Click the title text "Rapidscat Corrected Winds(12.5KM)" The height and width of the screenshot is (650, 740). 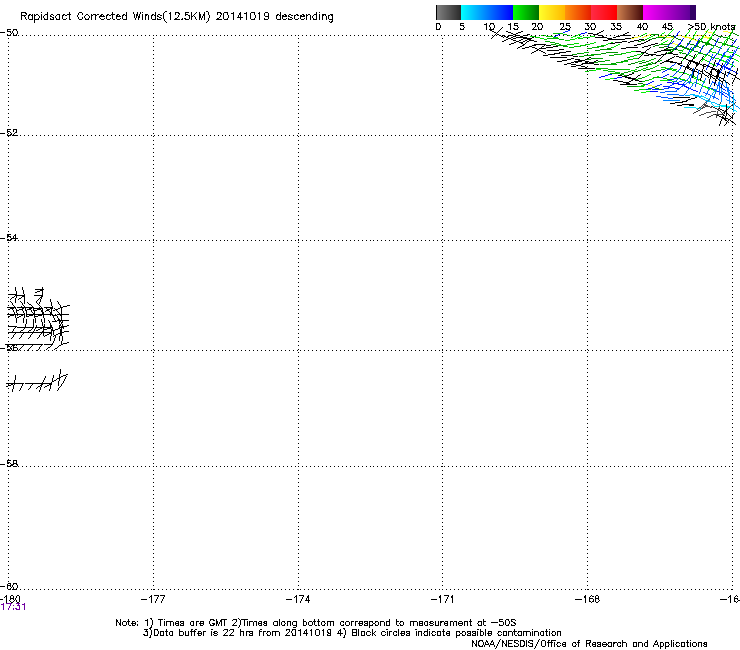115,17
